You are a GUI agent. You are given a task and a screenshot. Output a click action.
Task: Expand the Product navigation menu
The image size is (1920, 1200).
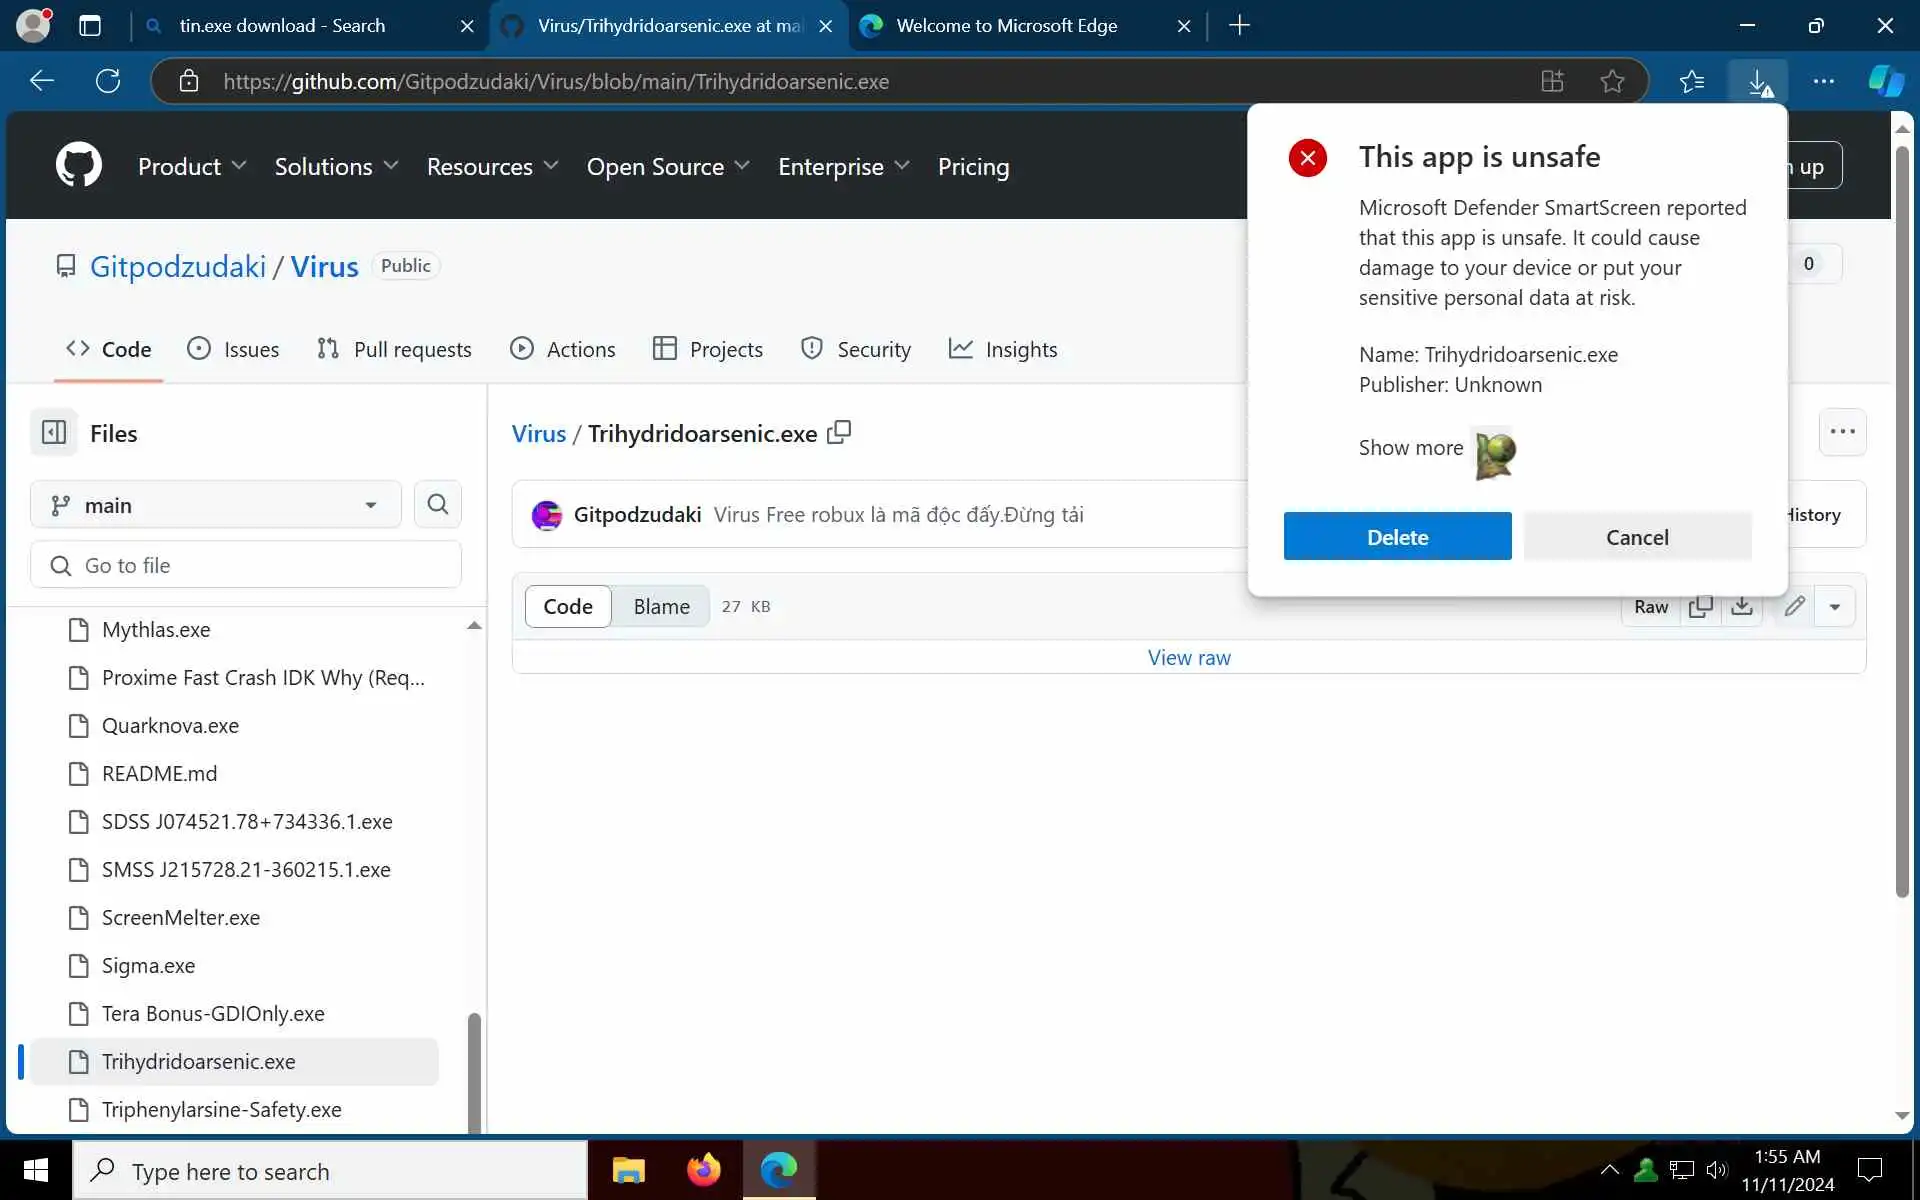[x=191, y=166]
